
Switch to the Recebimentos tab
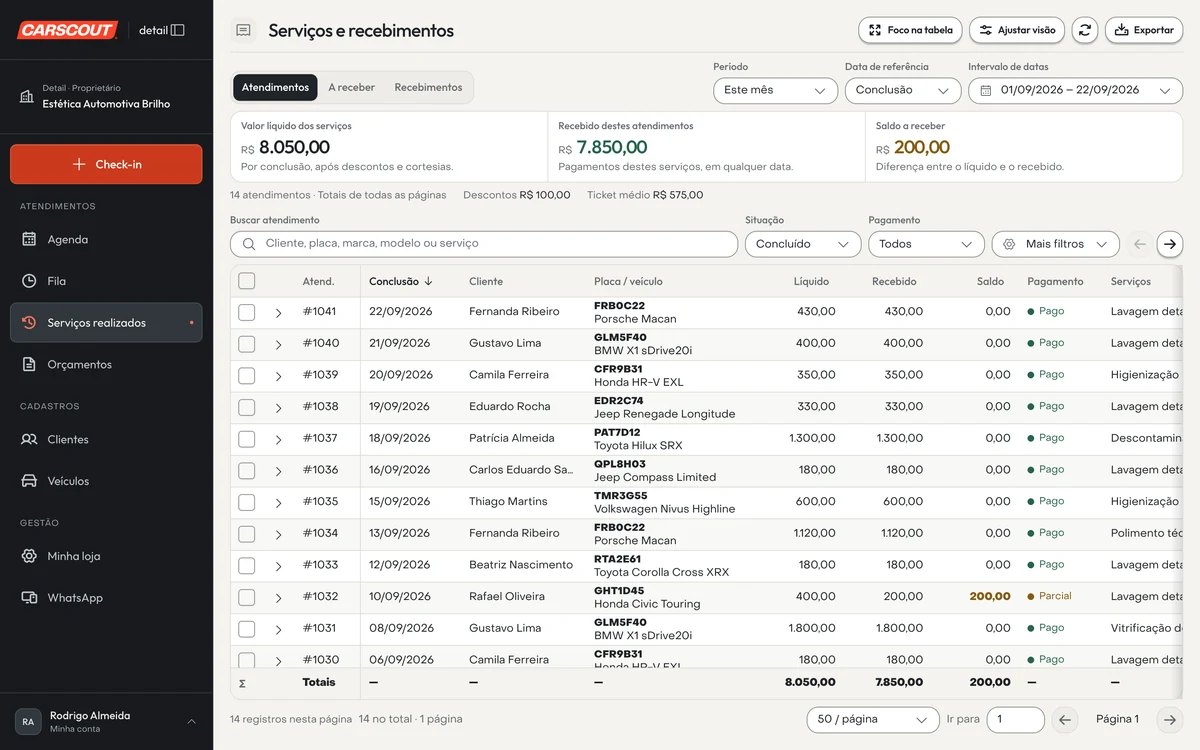click(428, 88)
